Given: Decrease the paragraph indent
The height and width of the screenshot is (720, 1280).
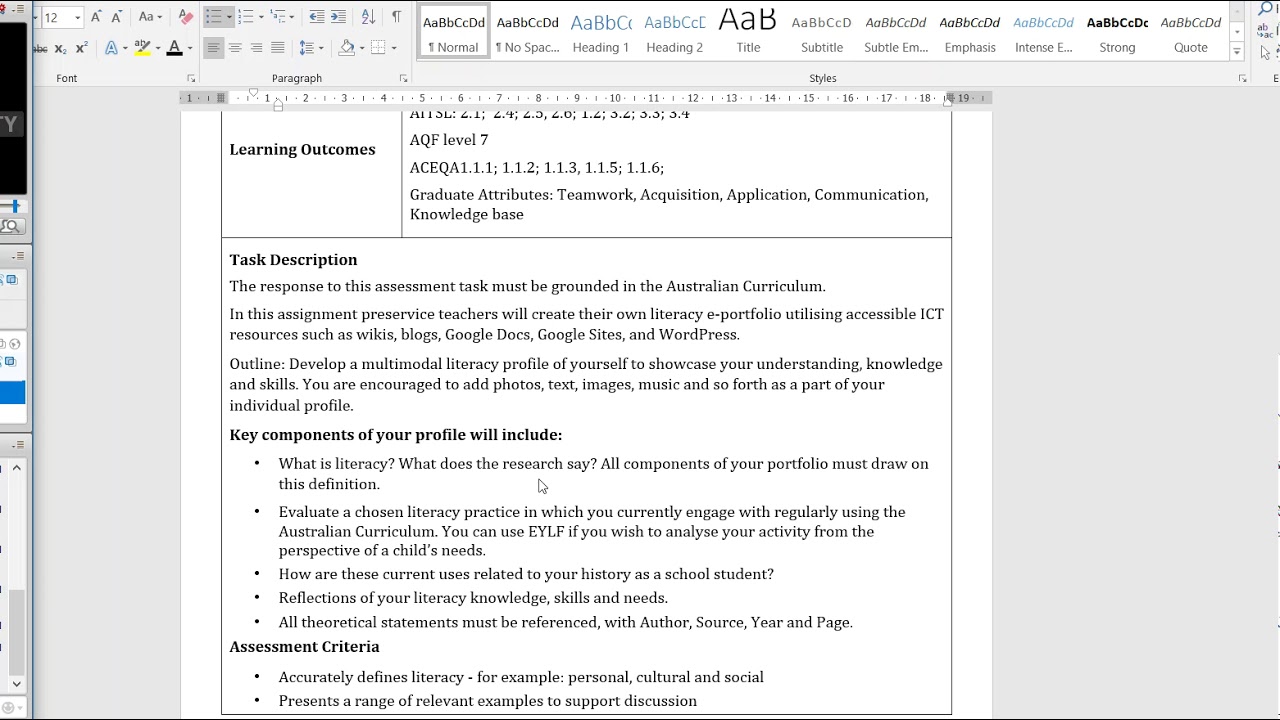Looking at the screenshot, I should click(x=317, y=17).
